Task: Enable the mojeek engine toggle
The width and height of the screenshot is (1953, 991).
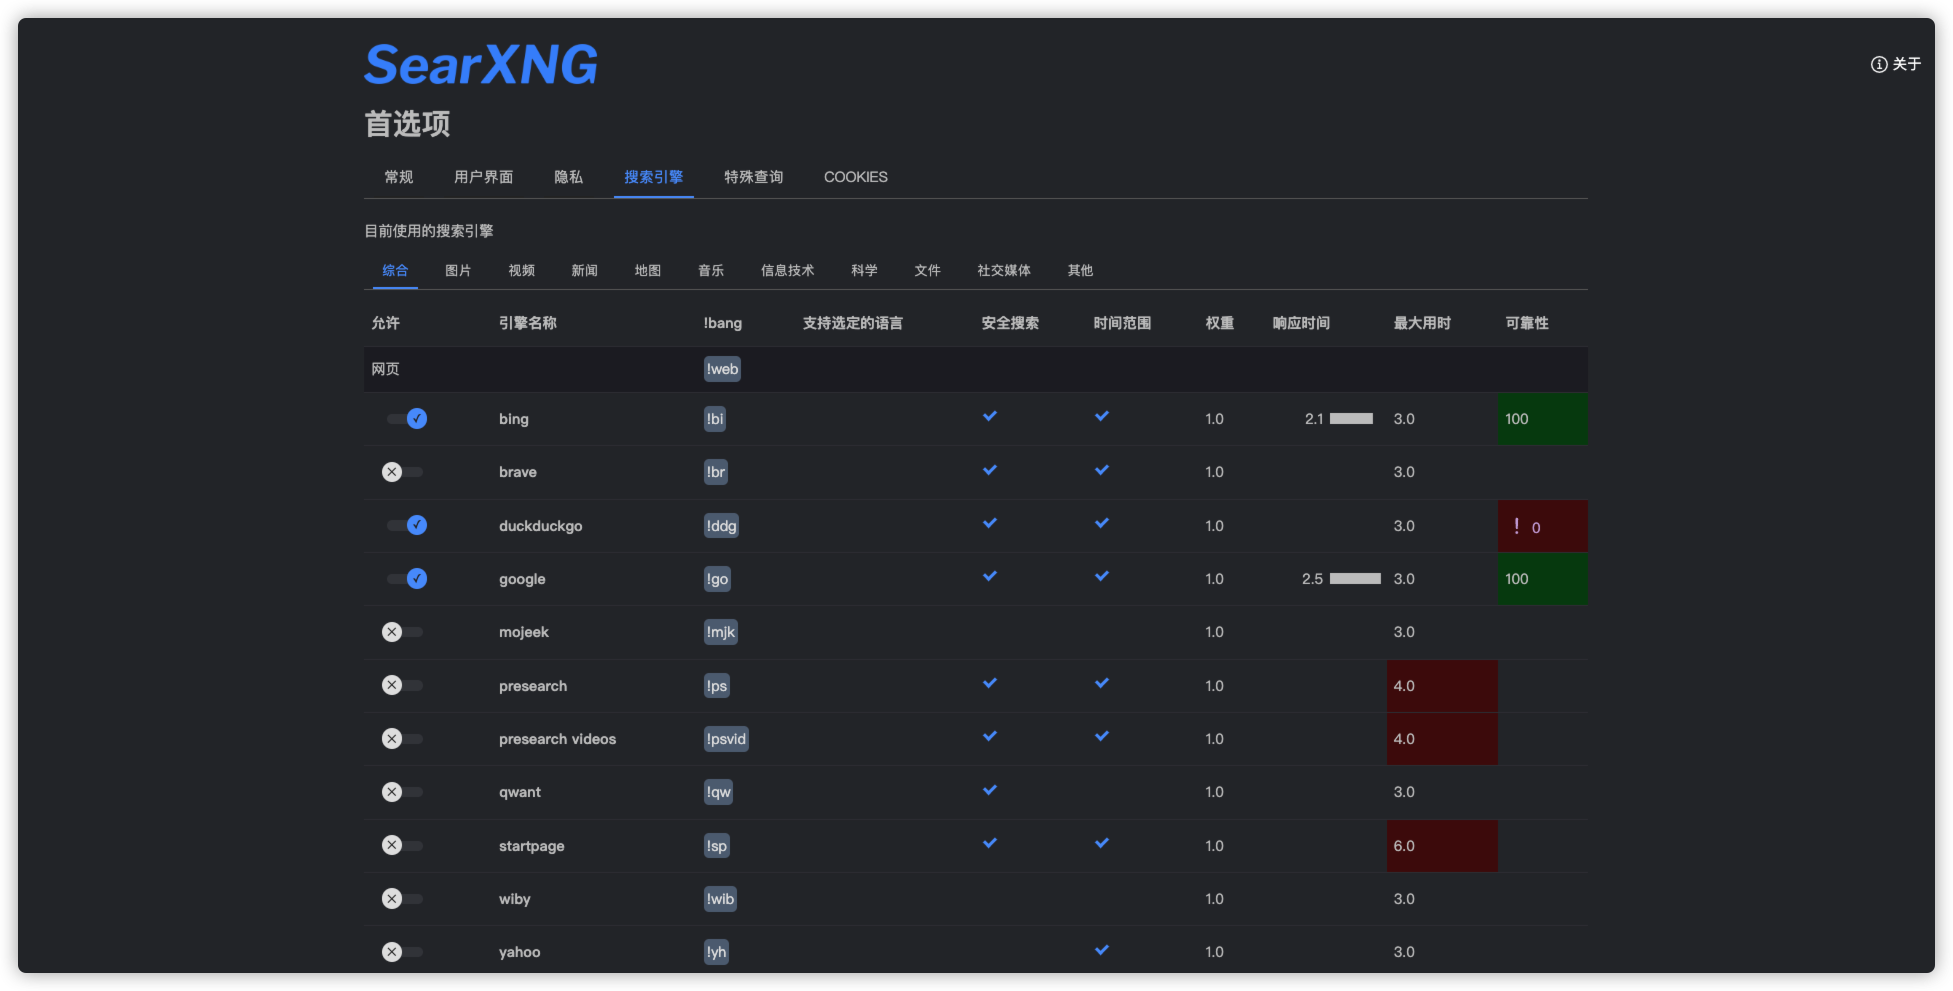Action: tap(402, 632)
